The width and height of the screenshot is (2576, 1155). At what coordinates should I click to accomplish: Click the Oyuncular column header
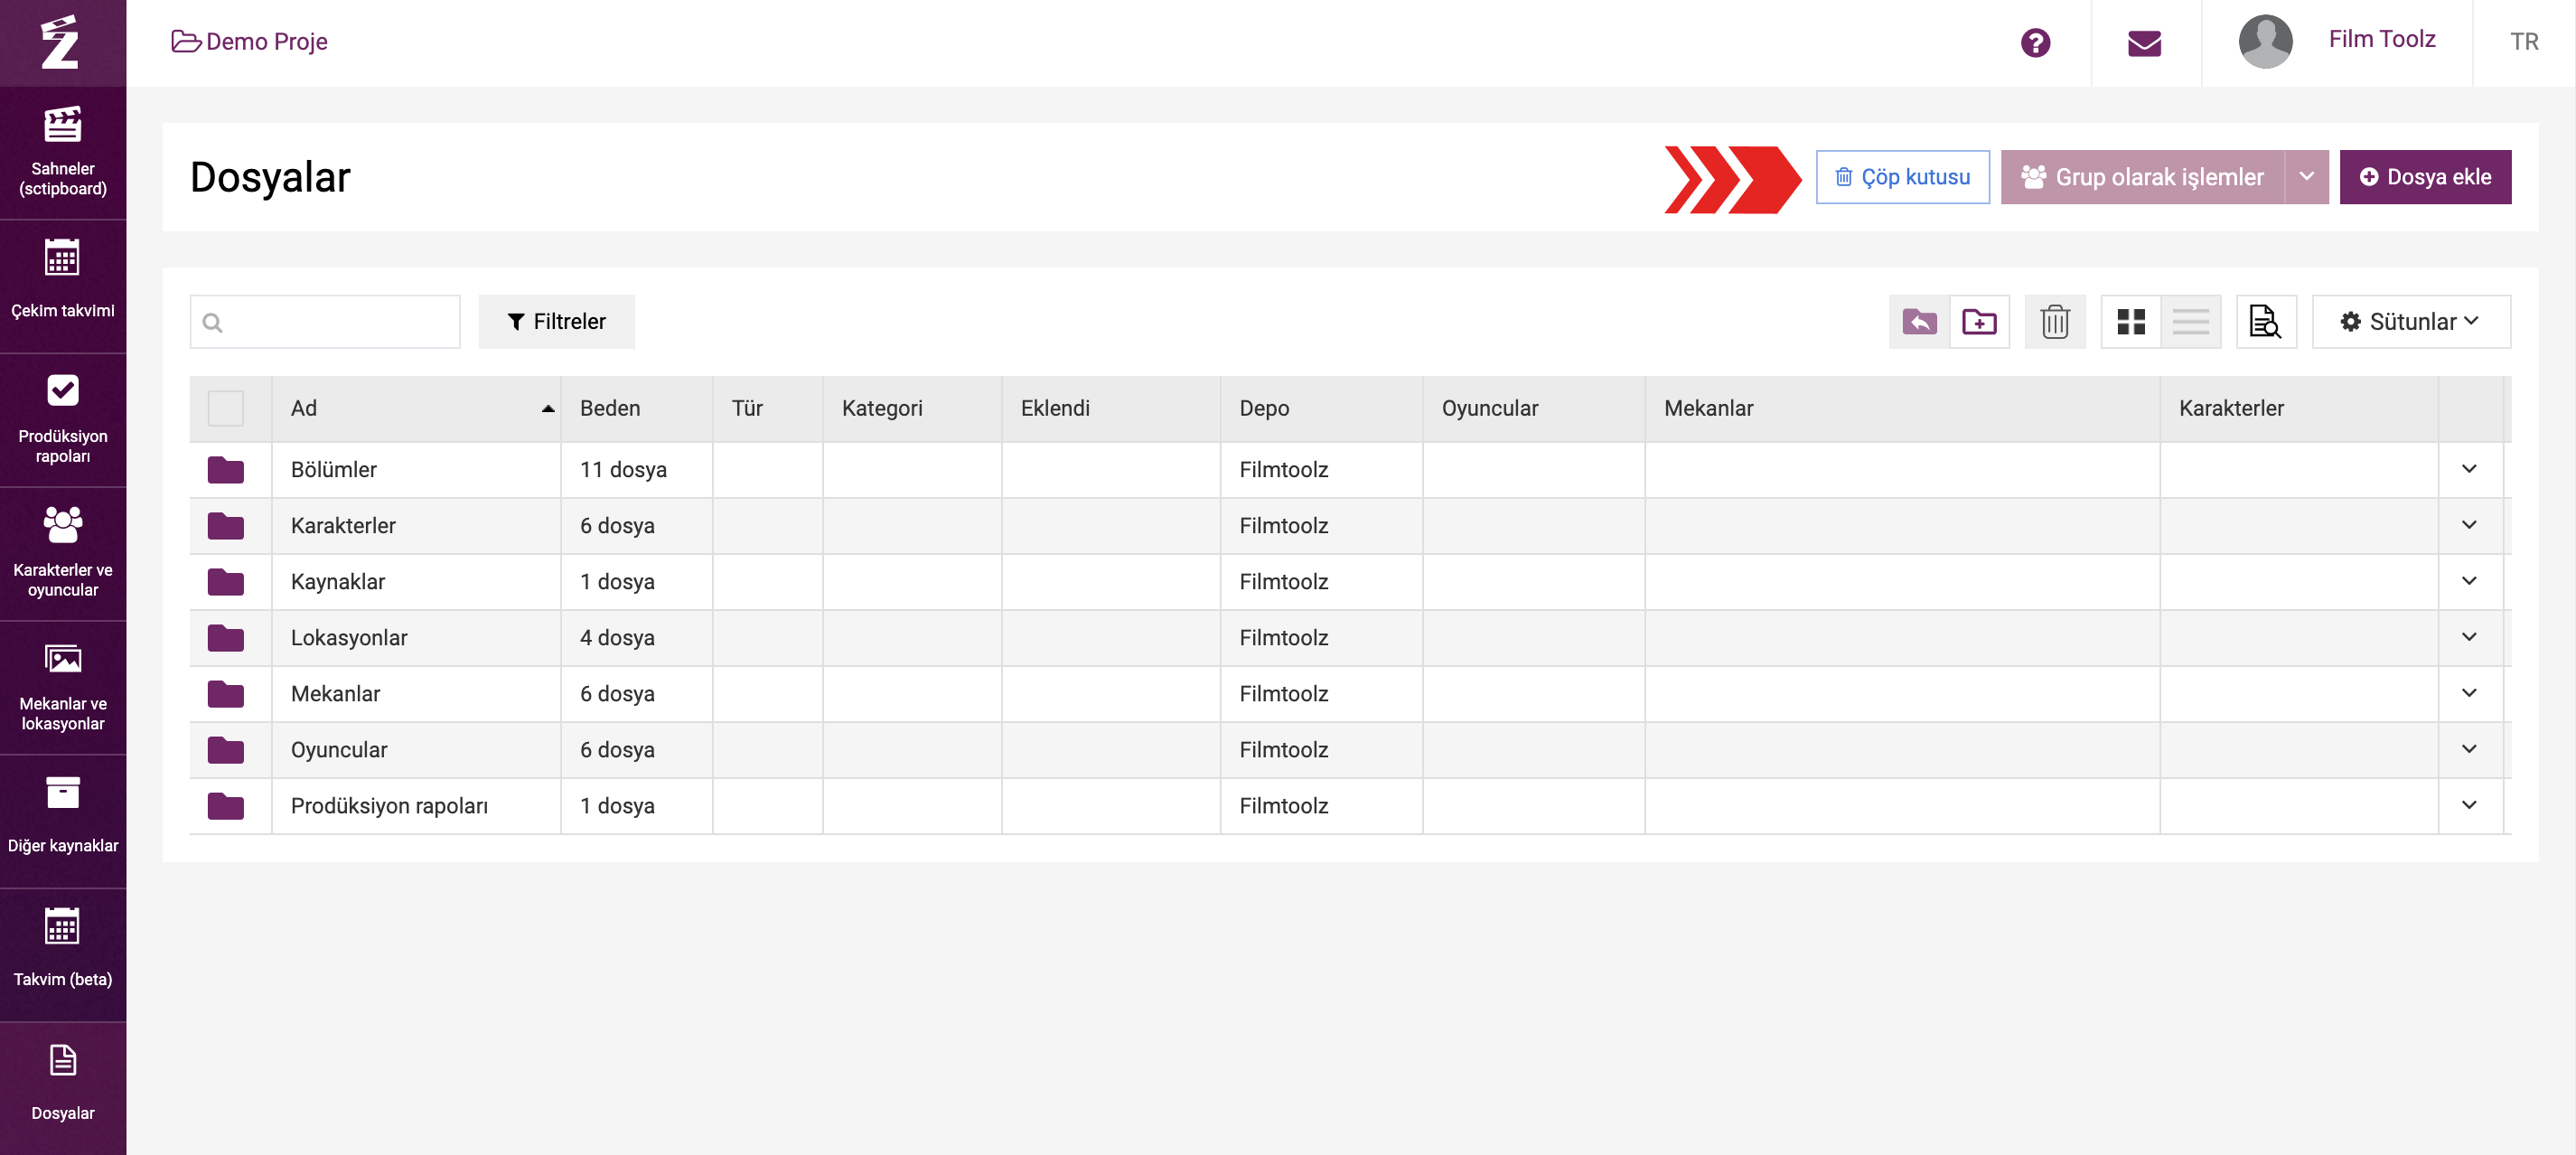[x=1533, y=409]
